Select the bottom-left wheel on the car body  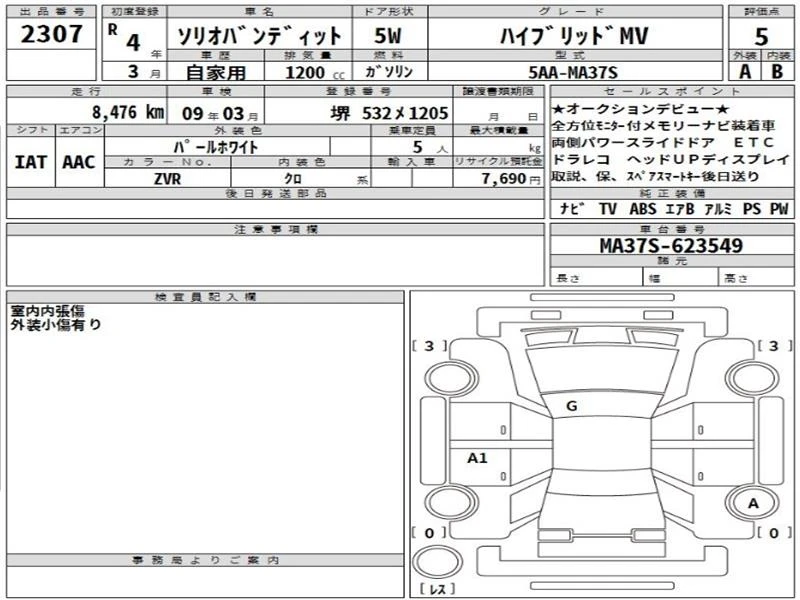(x=441, y=502)
